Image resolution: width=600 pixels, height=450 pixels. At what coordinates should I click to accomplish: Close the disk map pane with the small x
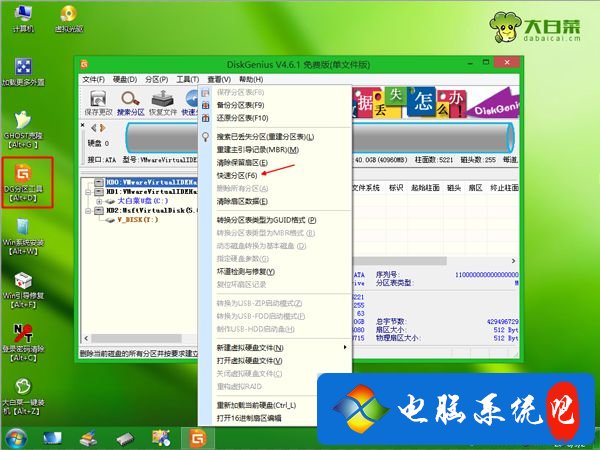tap(83, 125)
